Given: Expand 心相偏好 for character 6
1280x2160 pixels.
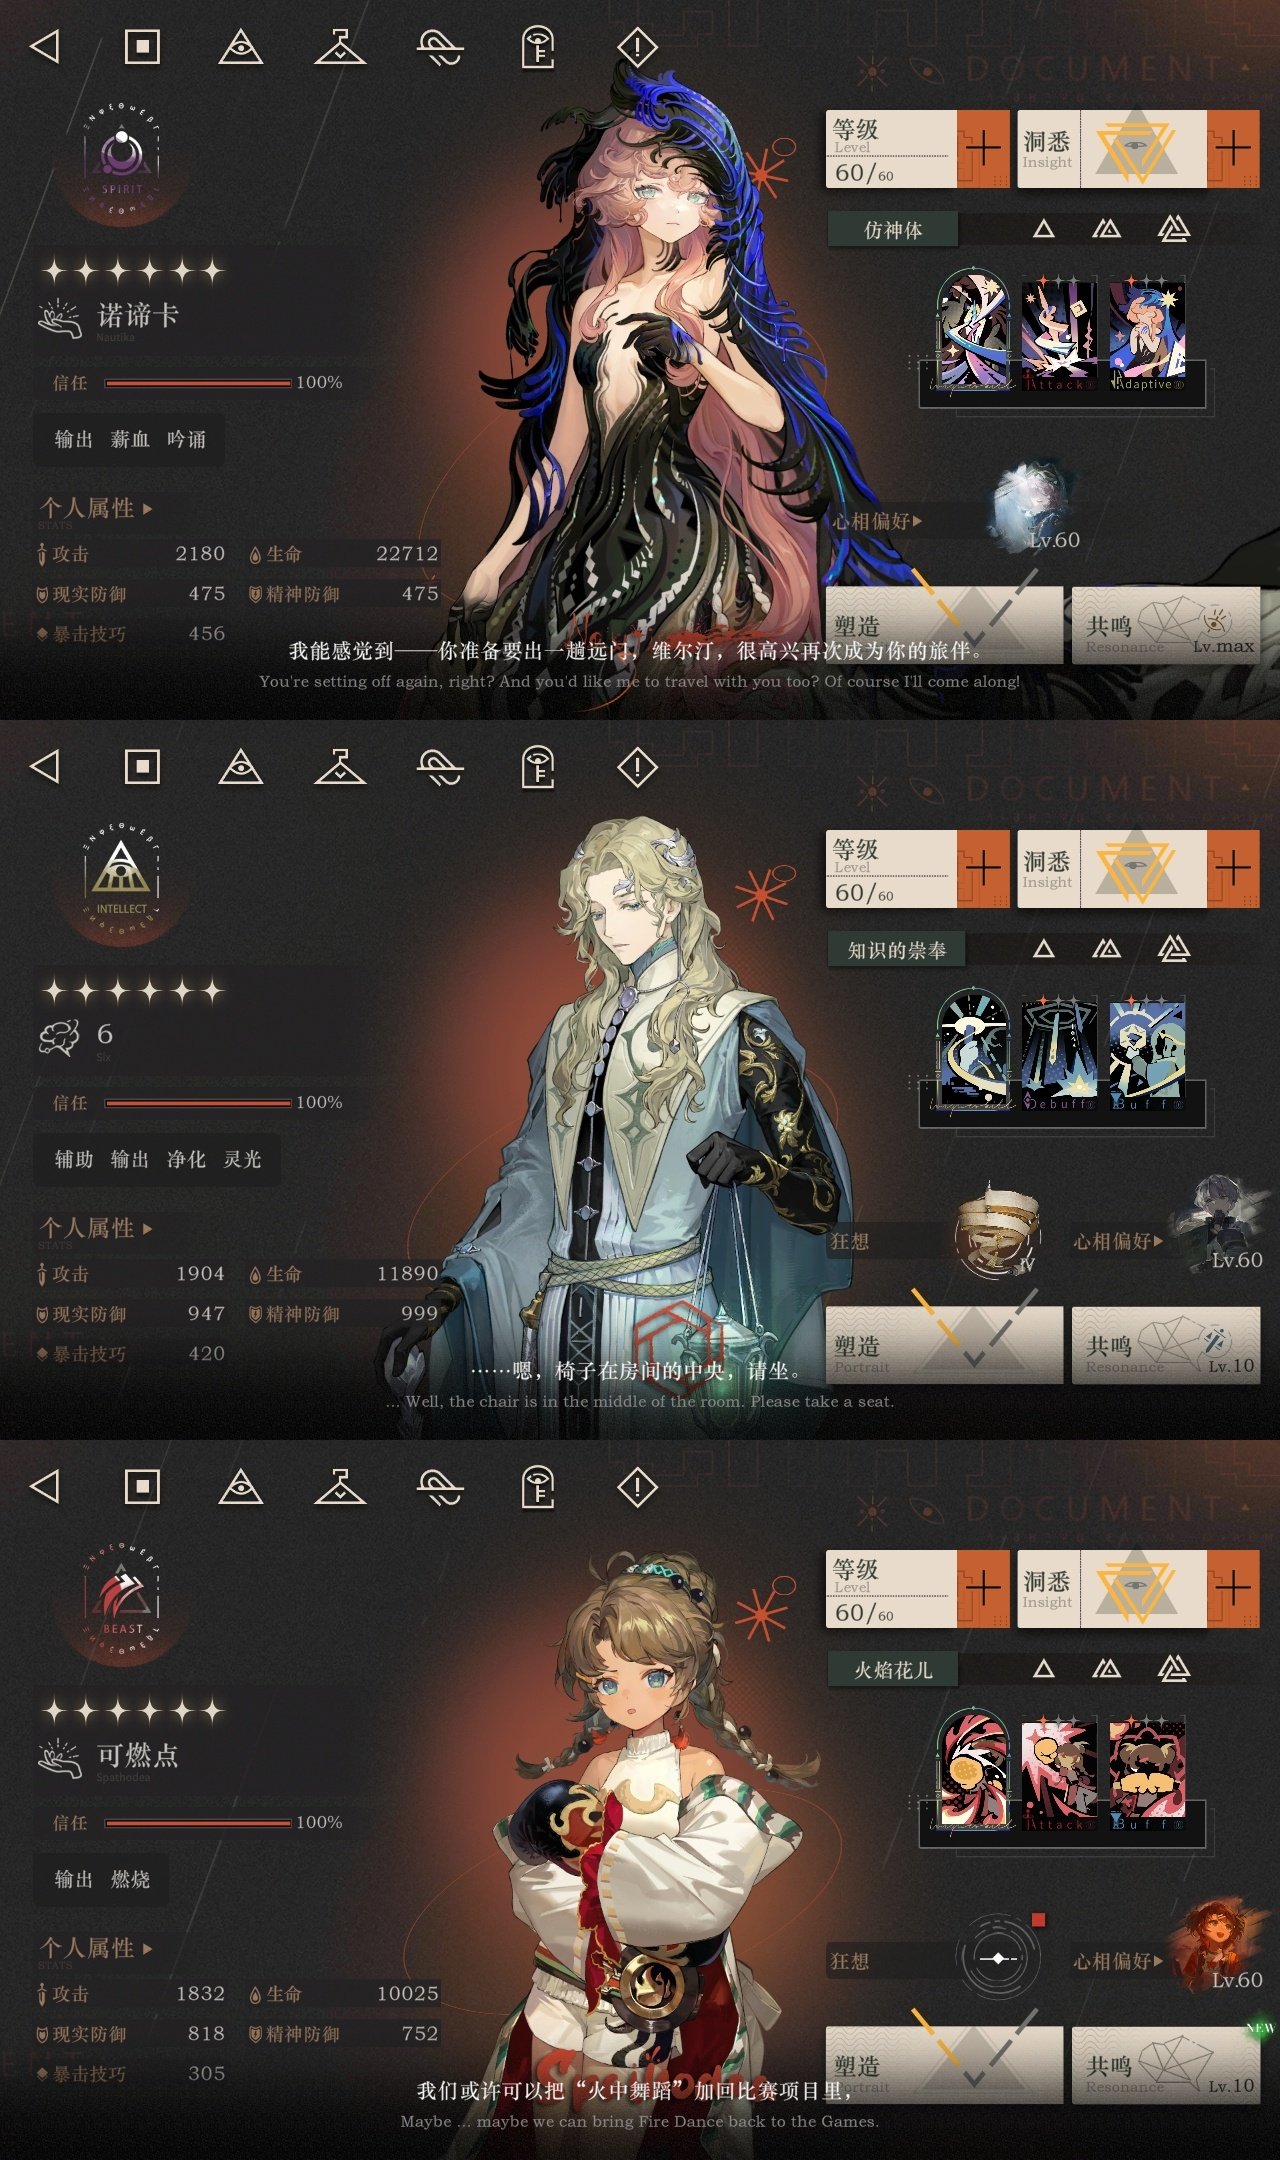Looking at the screenshot, I should (x=1118, y=1241).
